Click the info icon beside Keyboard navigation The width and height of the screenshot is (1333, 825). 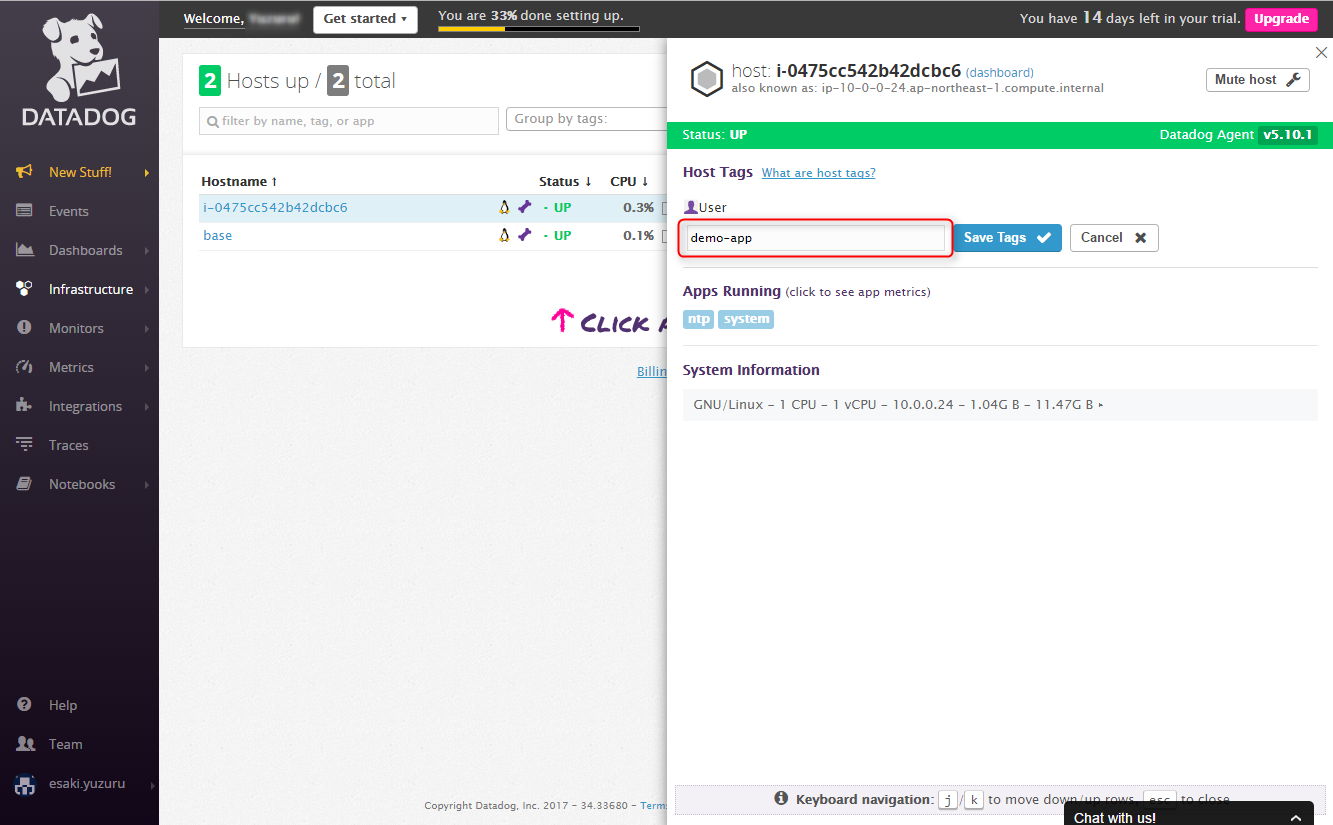(782, 799)
